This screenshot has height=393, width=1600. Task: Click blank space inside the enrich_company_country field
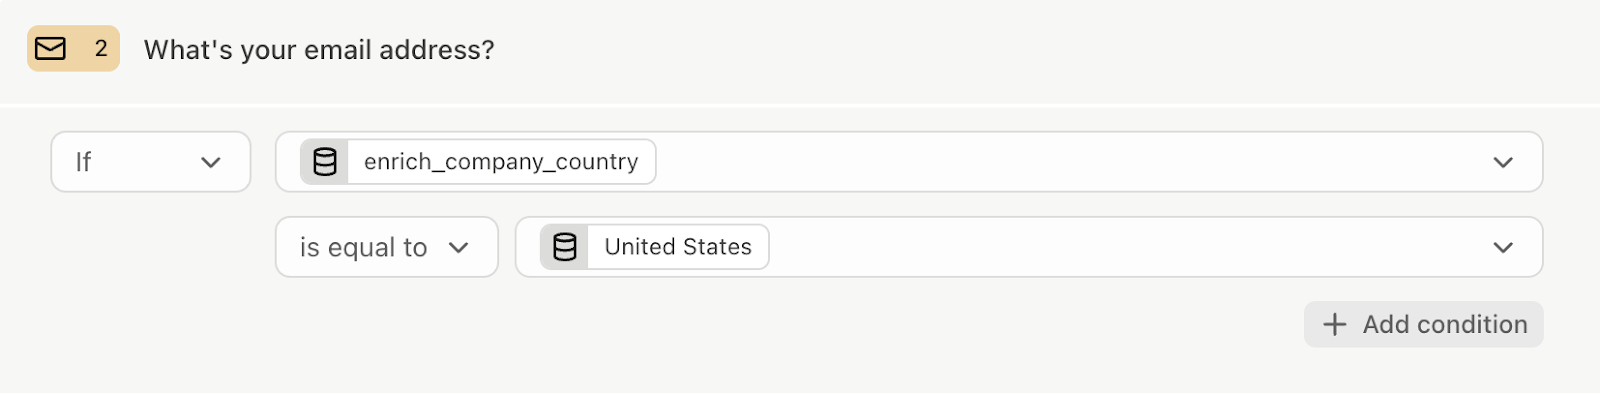tap(1070, 162)
